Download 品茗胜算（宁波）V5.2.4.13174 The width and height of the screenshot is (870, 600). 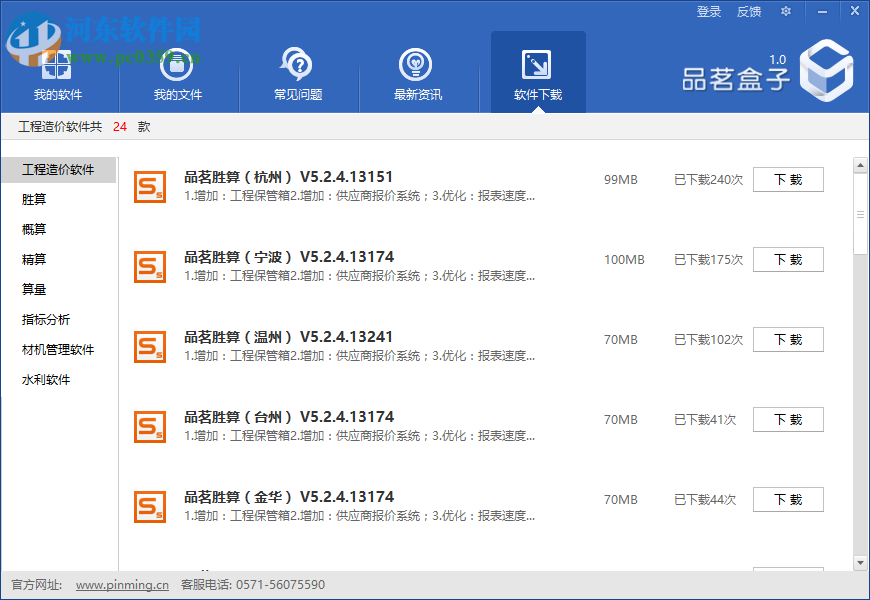coord(788,259)
